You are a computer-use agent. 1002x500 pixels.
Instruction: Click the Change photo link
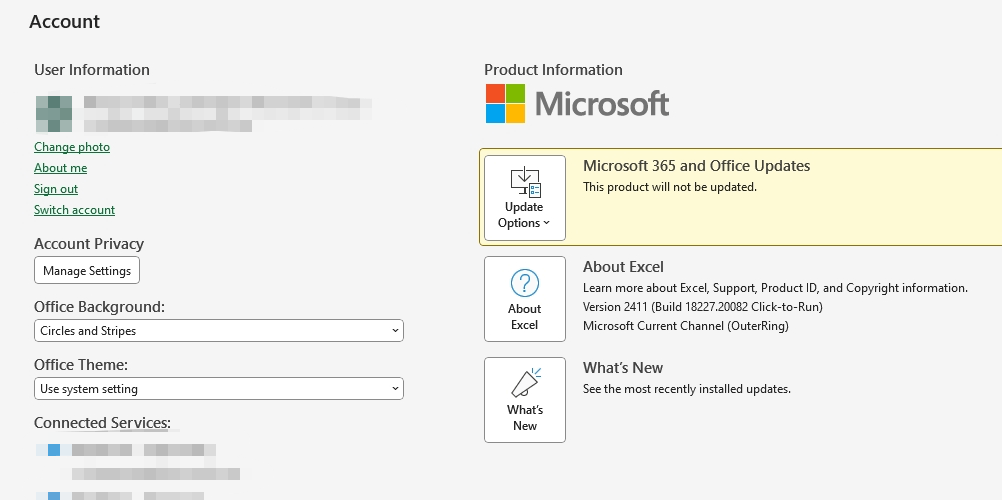(x=72, y=147)
